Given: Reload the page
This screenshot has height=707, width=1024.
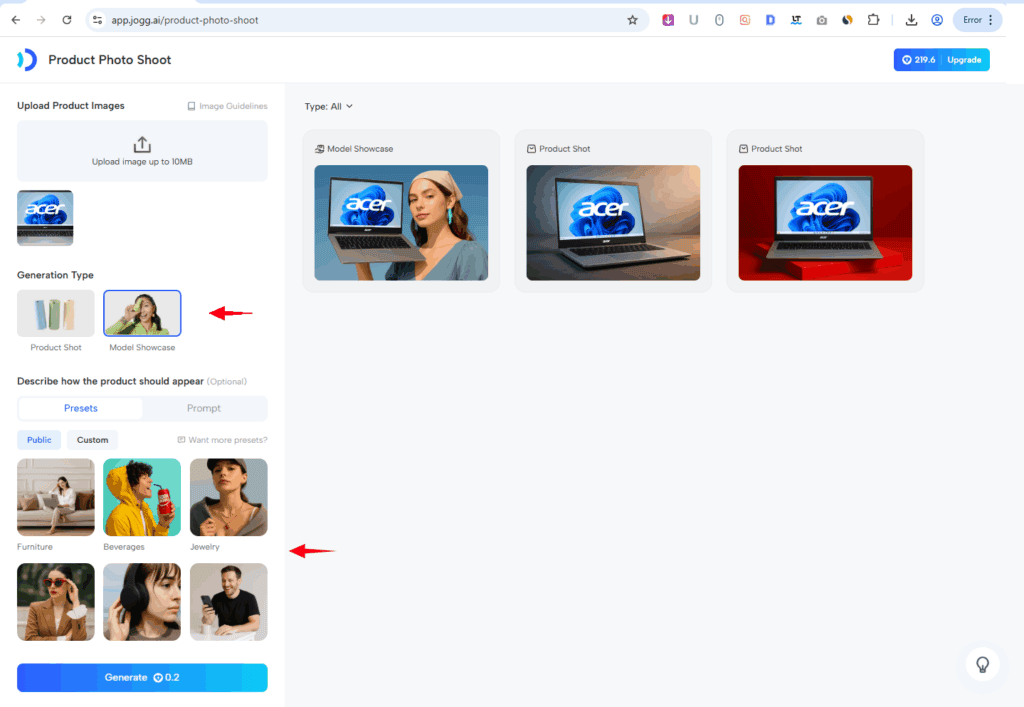Looking at the screenshot, I should [67, 20].
